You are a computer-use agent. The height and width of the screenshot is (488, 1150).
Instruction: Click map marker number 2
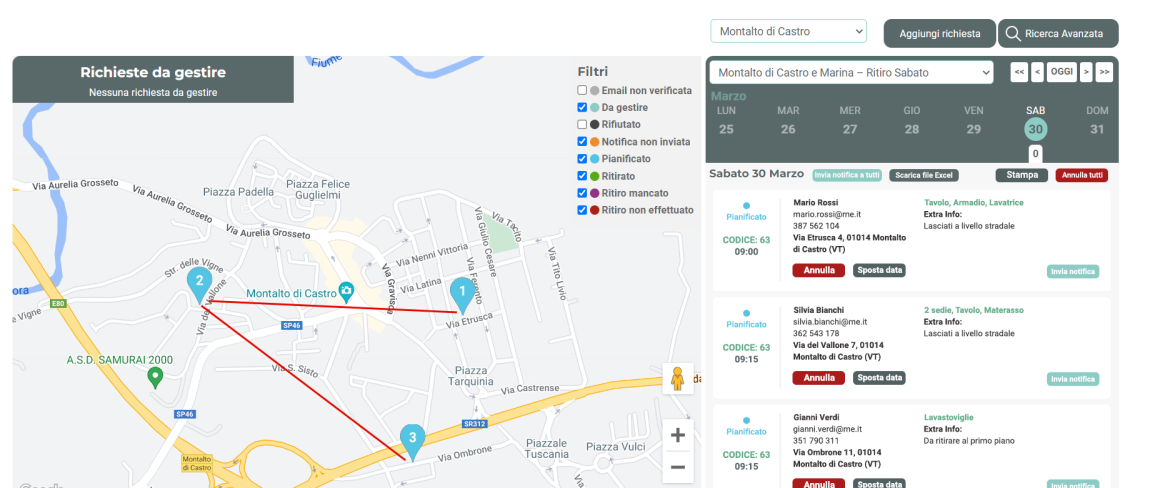(x=200, y=282)
